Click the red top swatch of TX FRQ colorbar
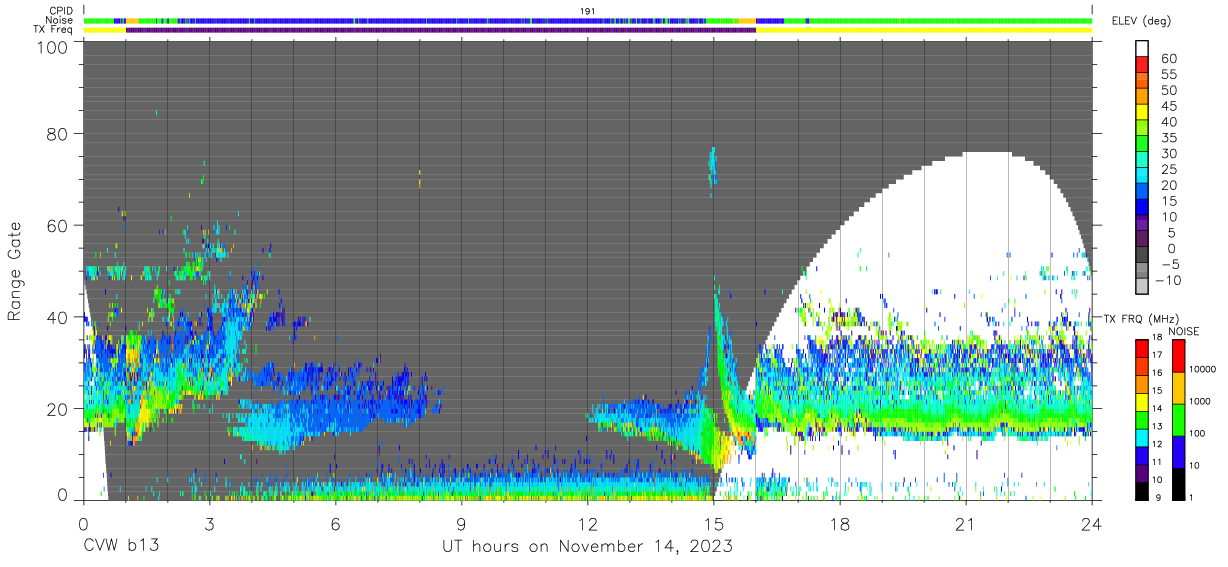 [1143, 348]
